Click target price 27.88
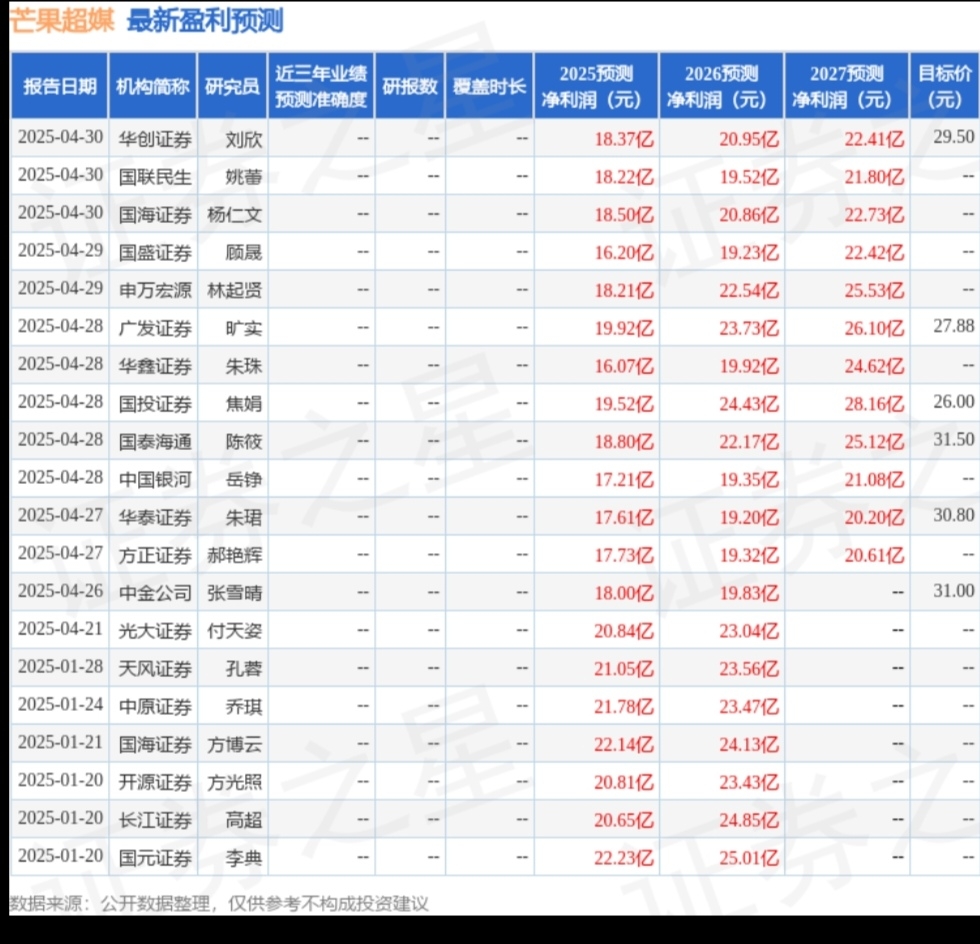The height and width of the screenshot is (944, 980). pos(954,326)
